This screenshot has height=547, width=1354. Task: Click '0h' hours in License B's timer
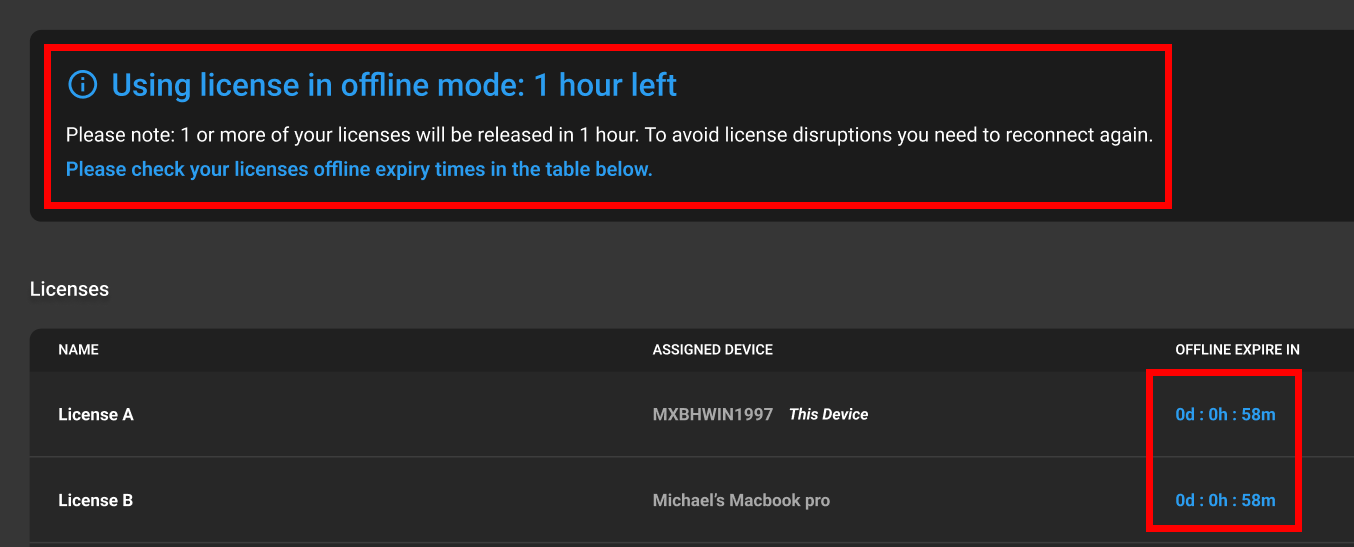[1220, 500]
